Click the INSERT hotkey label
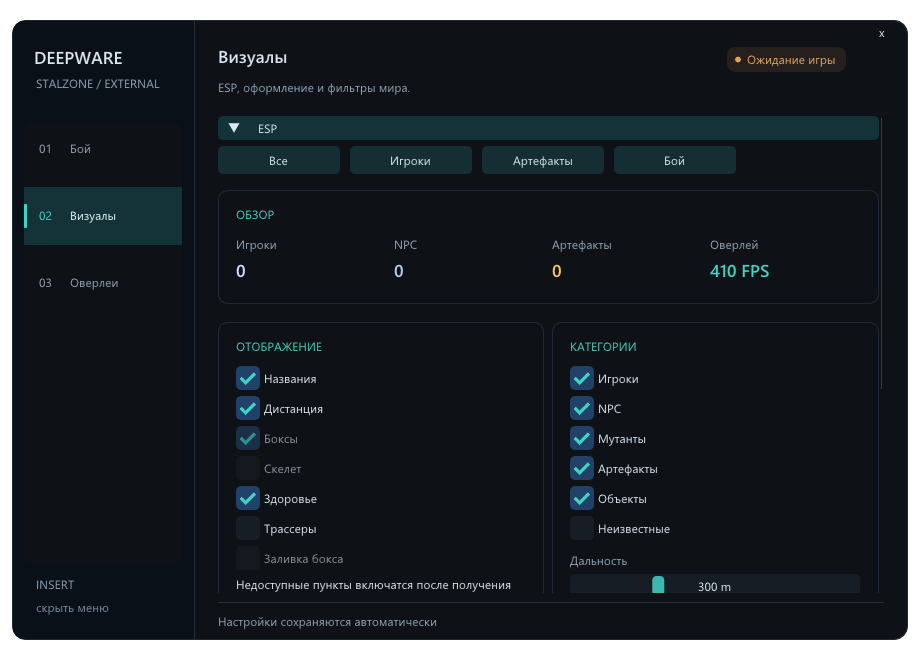Screen dimensions: 920x660 click(x=55, y=585)
